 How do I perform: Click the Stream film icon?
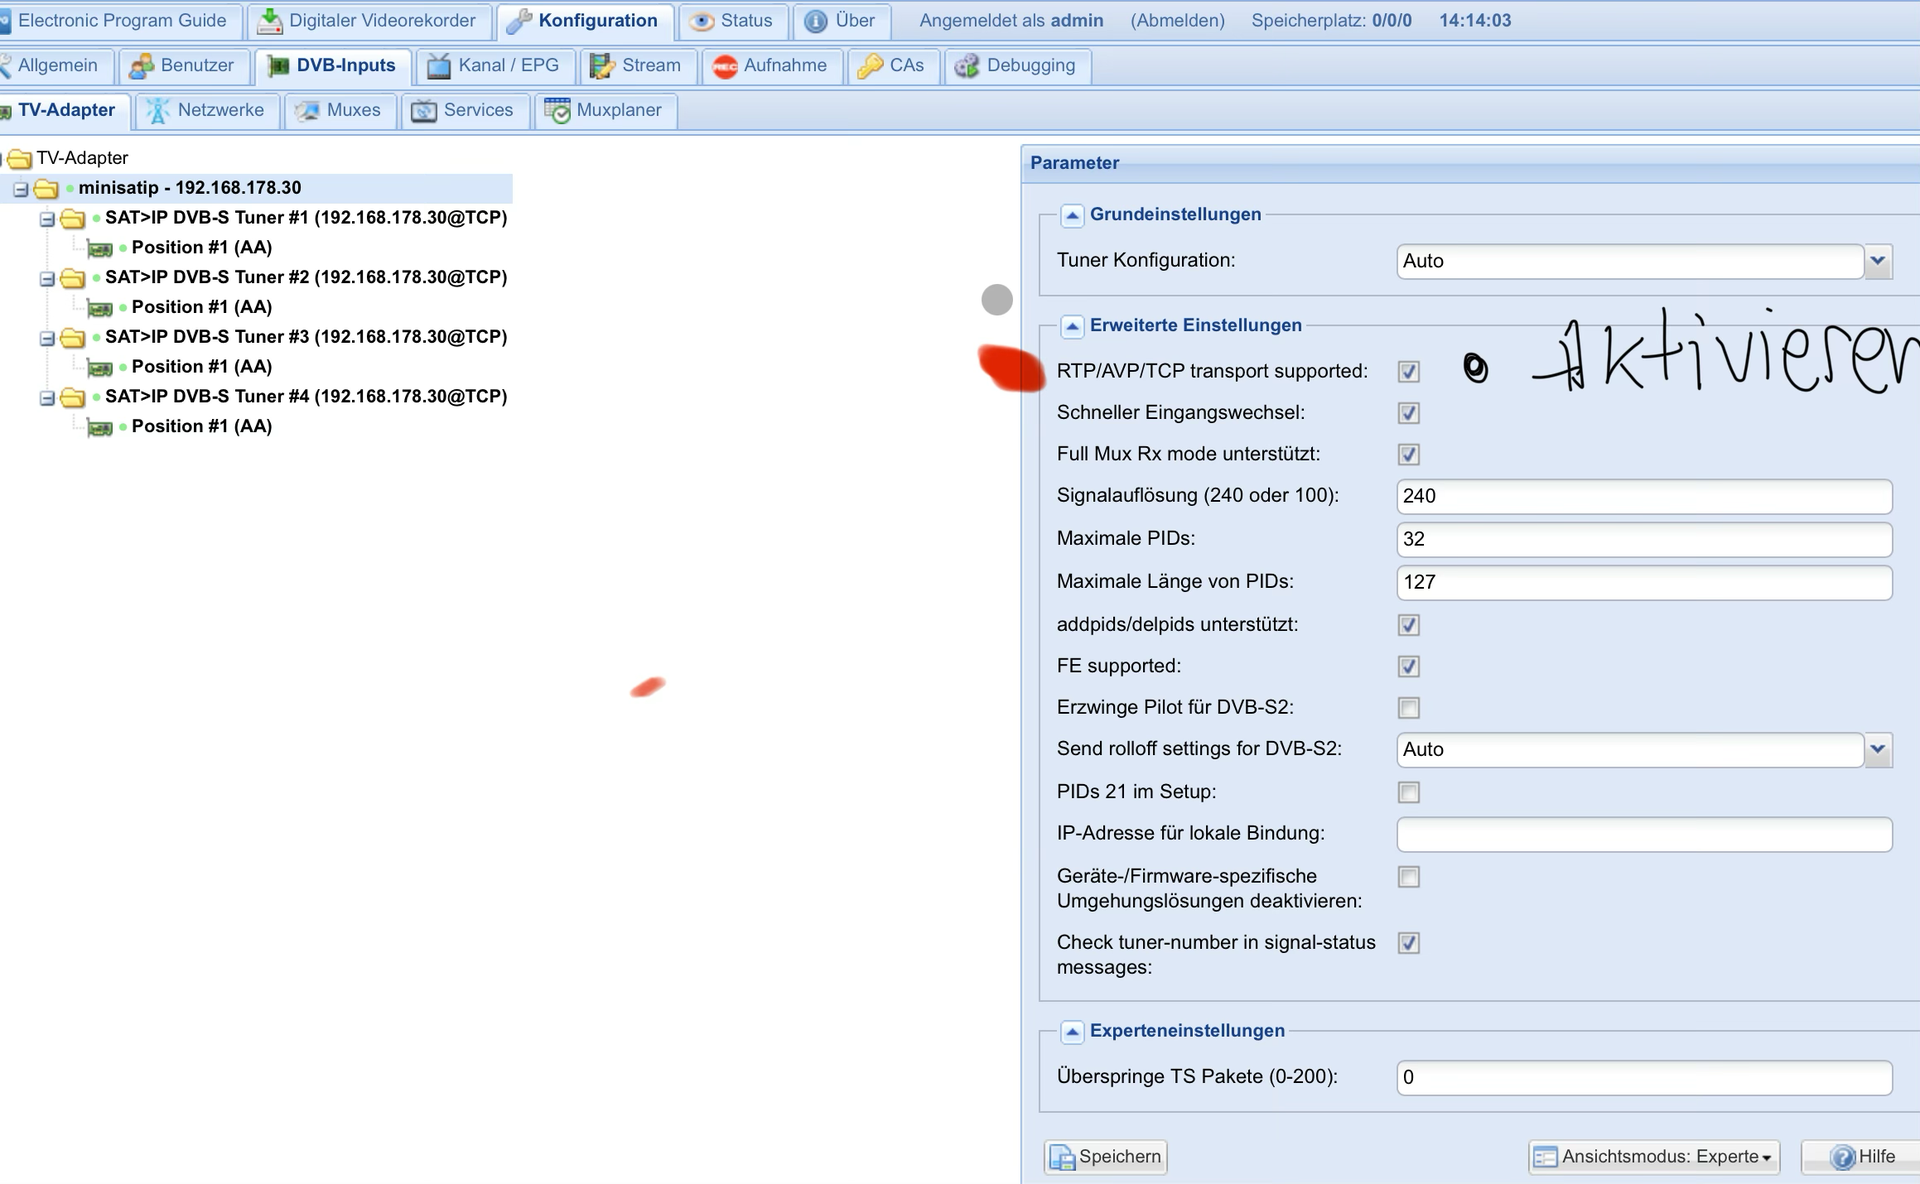(x=602, y=66)
